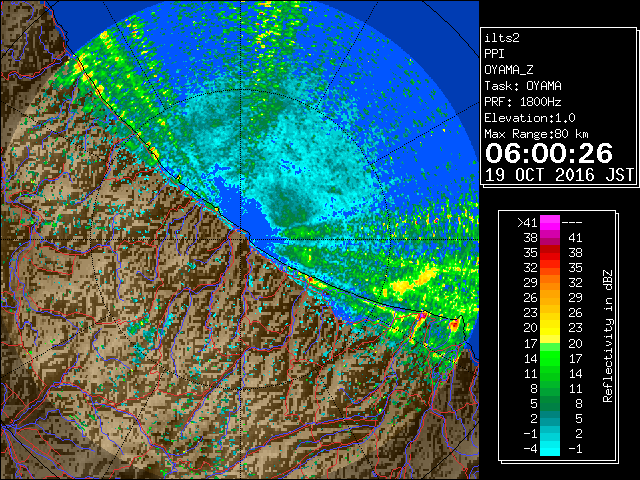The height and width of the screenshot is (480, 640).
Task: Select the 'Task: OYAMA' line
Action: (x=523, y=86)
